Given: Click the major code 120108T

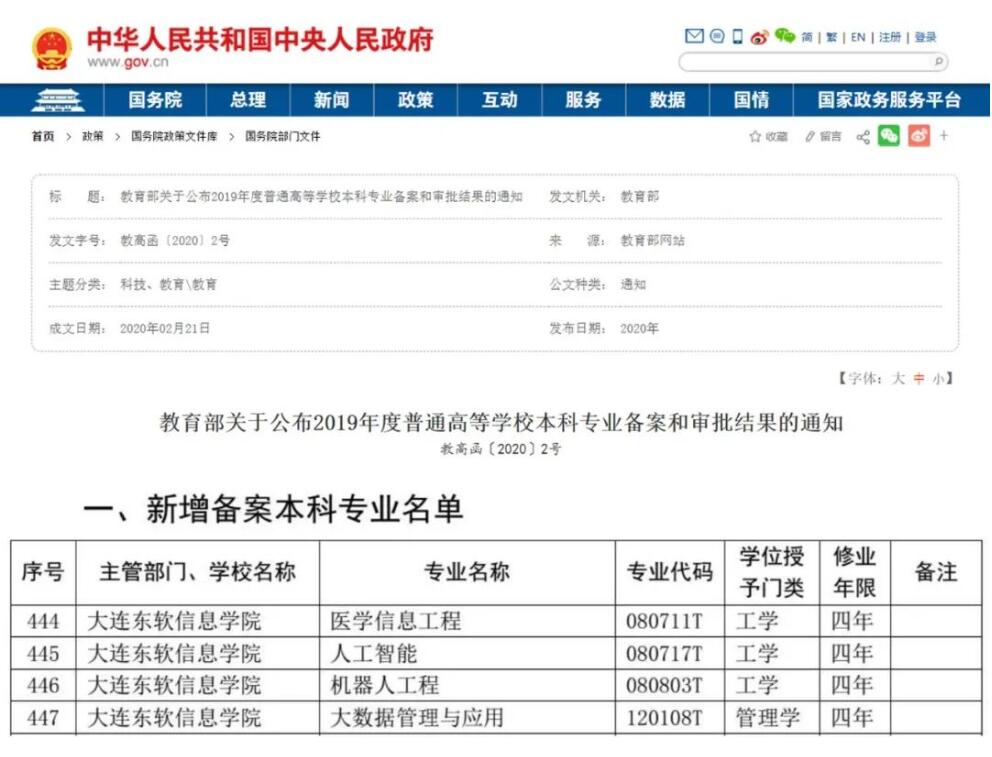Looking at the screenshot, I should [664, 718].
